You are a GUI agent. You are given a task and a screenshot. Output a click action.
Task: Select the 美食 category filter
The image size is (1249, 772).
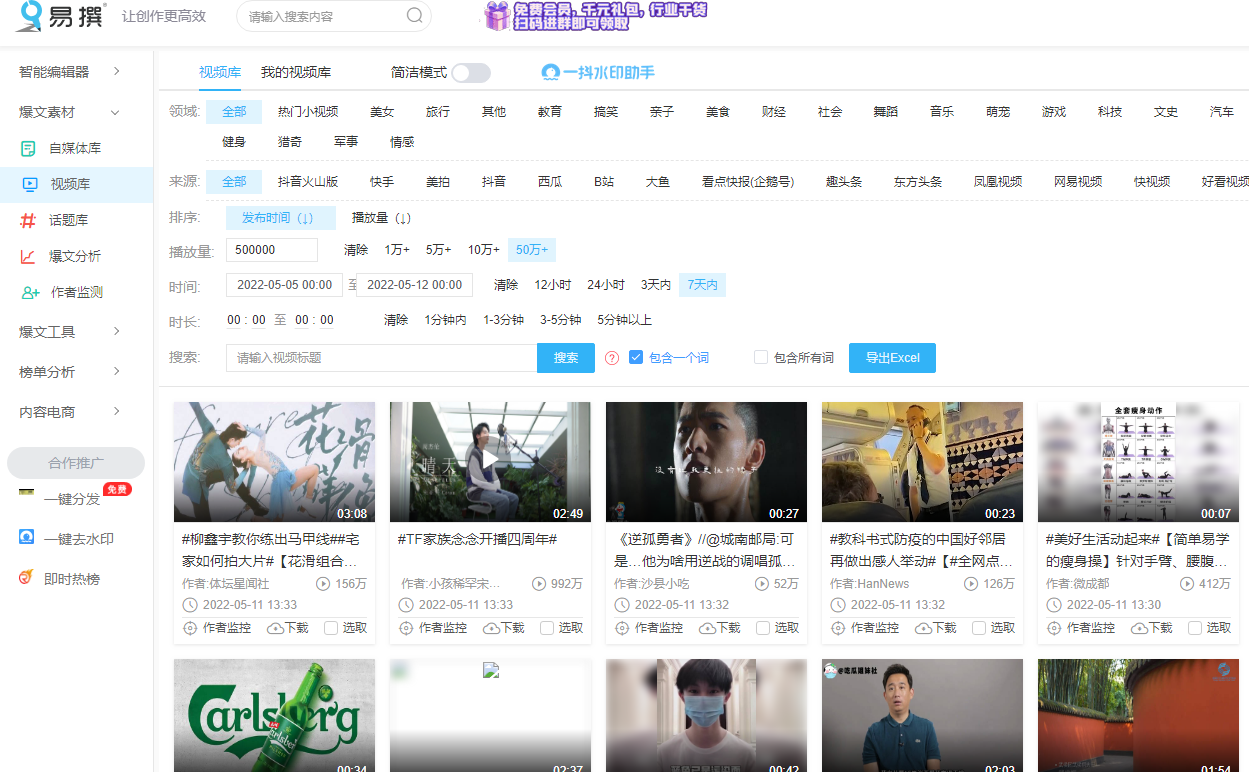[717, 111]
